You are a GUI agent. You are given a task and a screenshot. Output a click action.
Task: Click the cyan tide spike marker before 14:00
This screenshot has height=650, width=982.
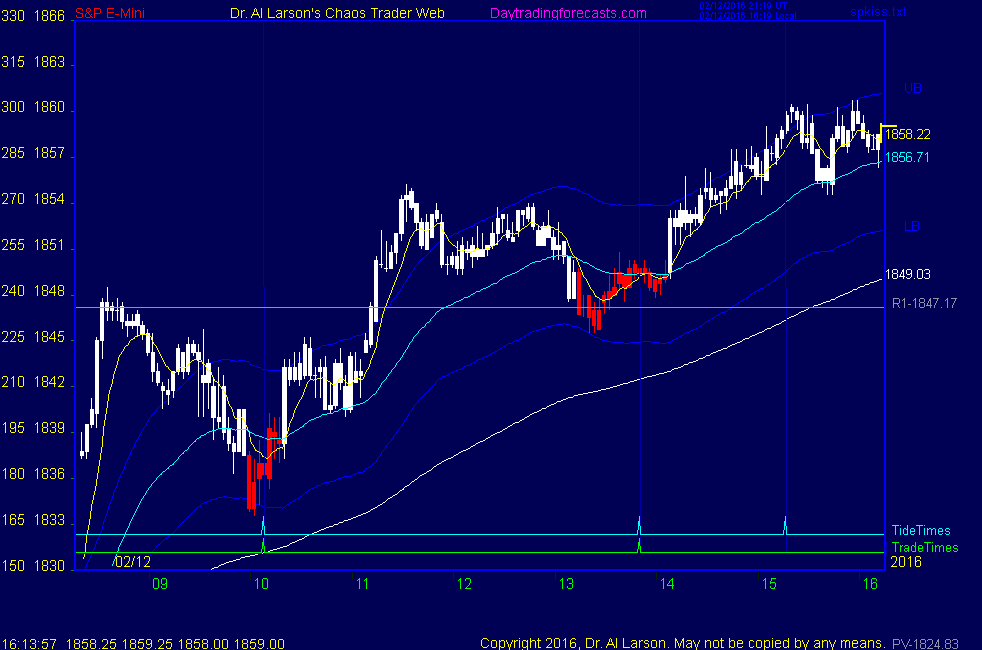click(x=639, y=524)
